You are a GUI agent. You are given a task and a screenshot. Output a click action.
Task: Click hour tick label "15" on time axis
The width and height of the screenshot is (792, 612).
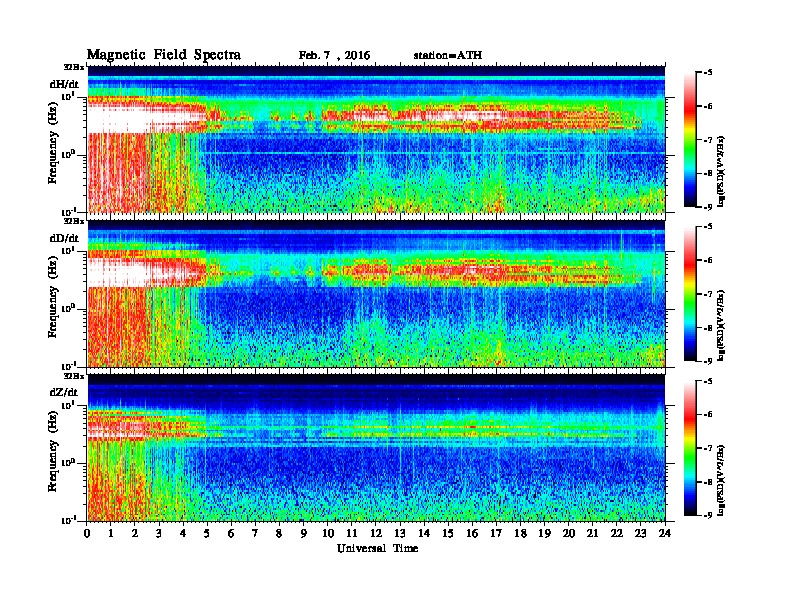pyautogui.click(x=448, y=534)
